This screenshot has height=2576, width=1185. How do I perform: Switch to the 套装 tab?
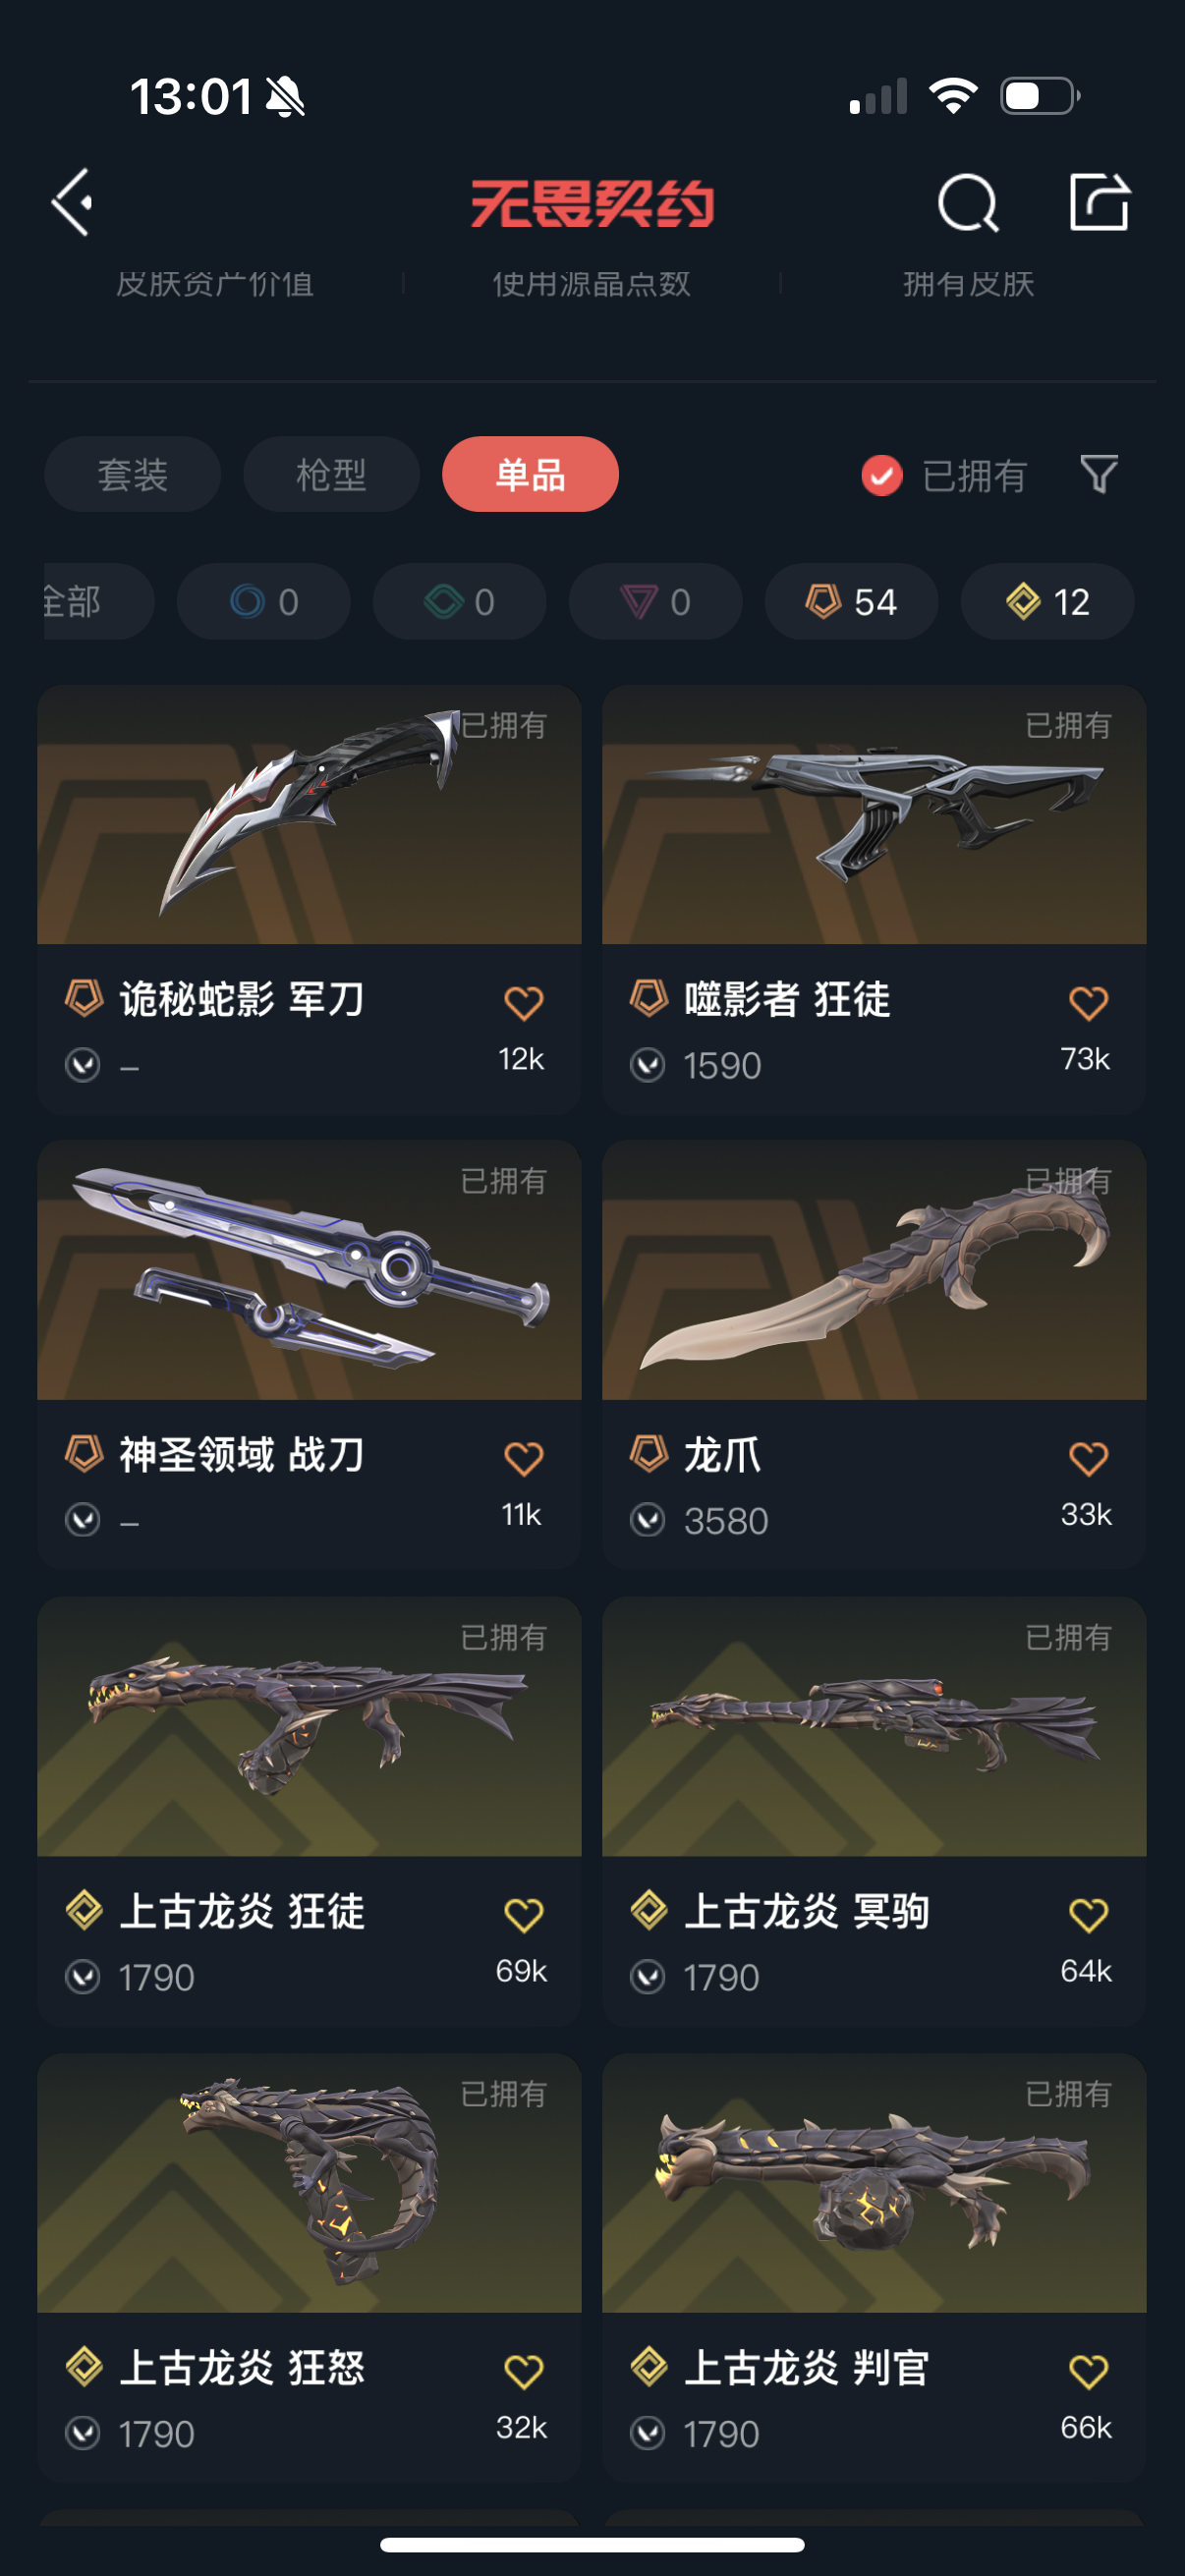click(x=132, y=474)
